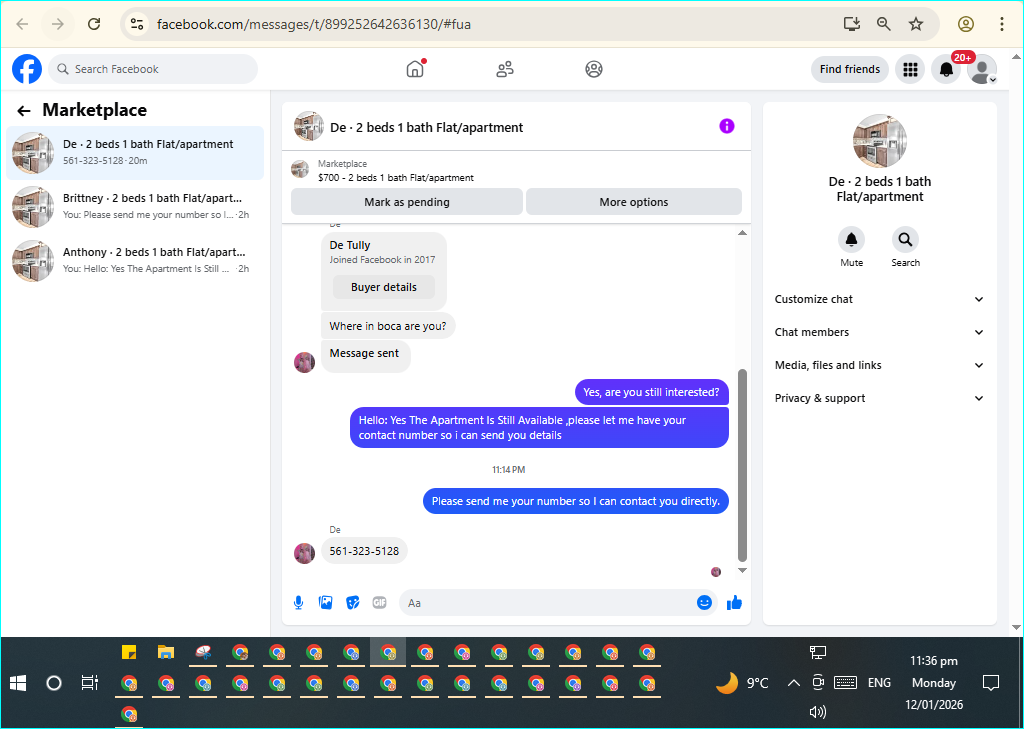The image size is (1024, 729).
Task: Open the grid menu icon
Action: (x=910, y=69)
